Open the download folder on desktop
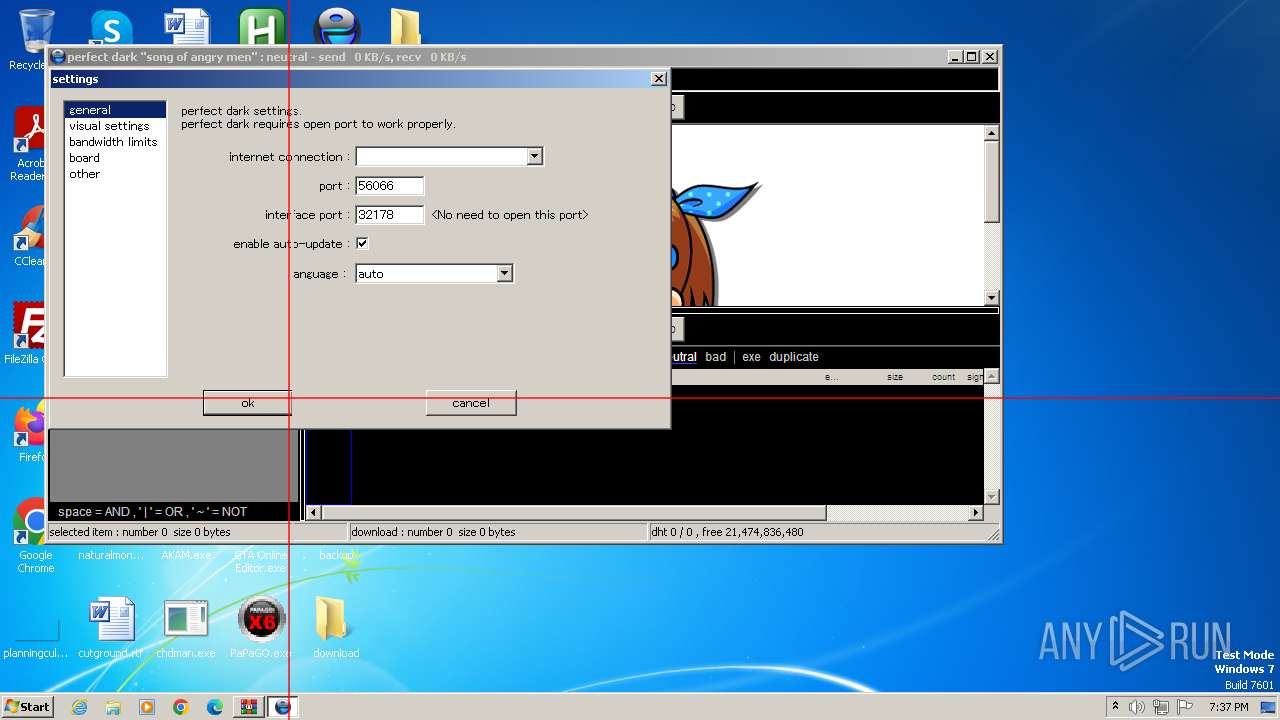The height and width of the screenshot is (720, 1280). (336, 627)
